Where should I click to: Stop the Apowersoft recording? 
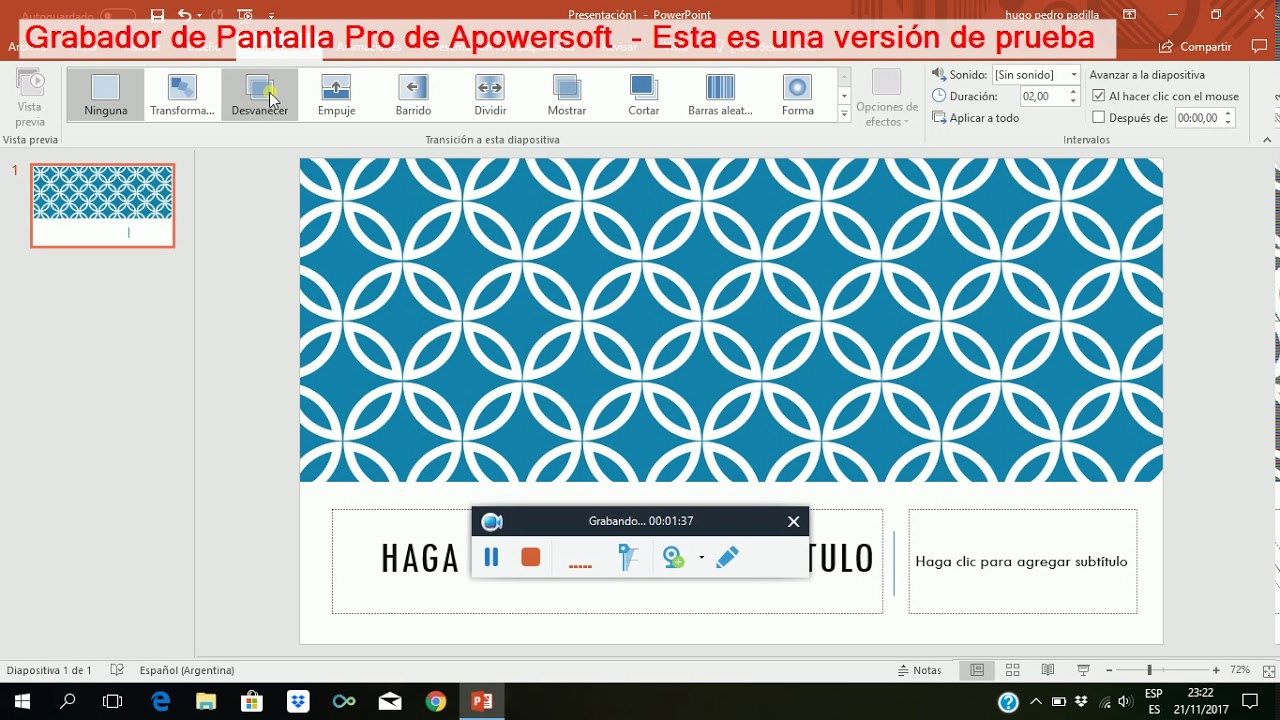click(x=531, y=557)
